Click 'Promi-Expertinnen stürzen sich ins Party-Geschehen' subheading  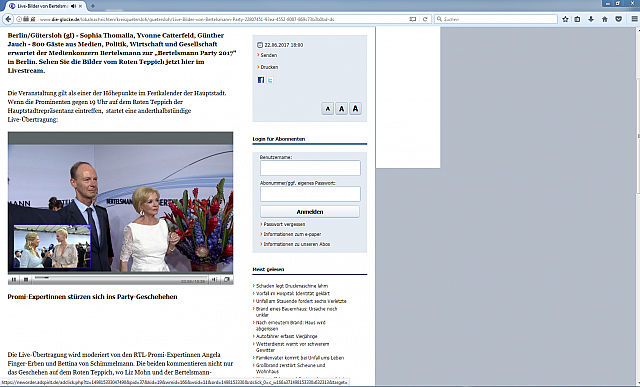coord(92,297)
